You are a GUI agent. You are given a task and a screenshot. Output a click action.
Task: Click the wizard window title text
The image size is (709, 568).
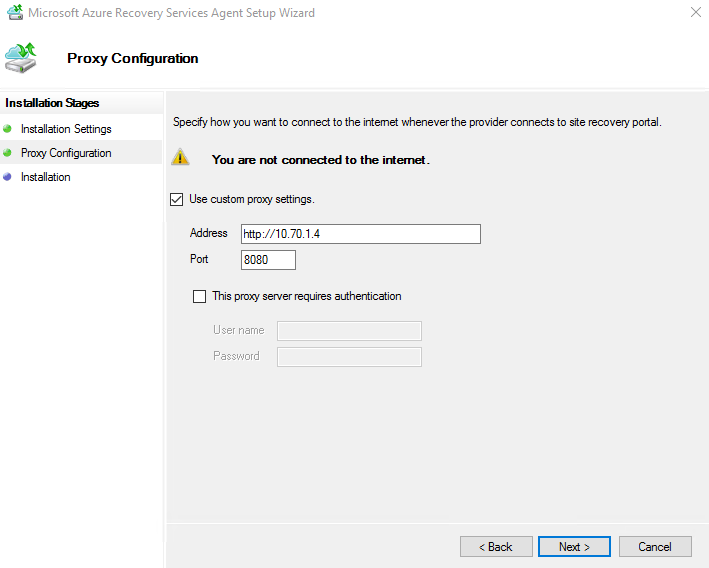171,13
